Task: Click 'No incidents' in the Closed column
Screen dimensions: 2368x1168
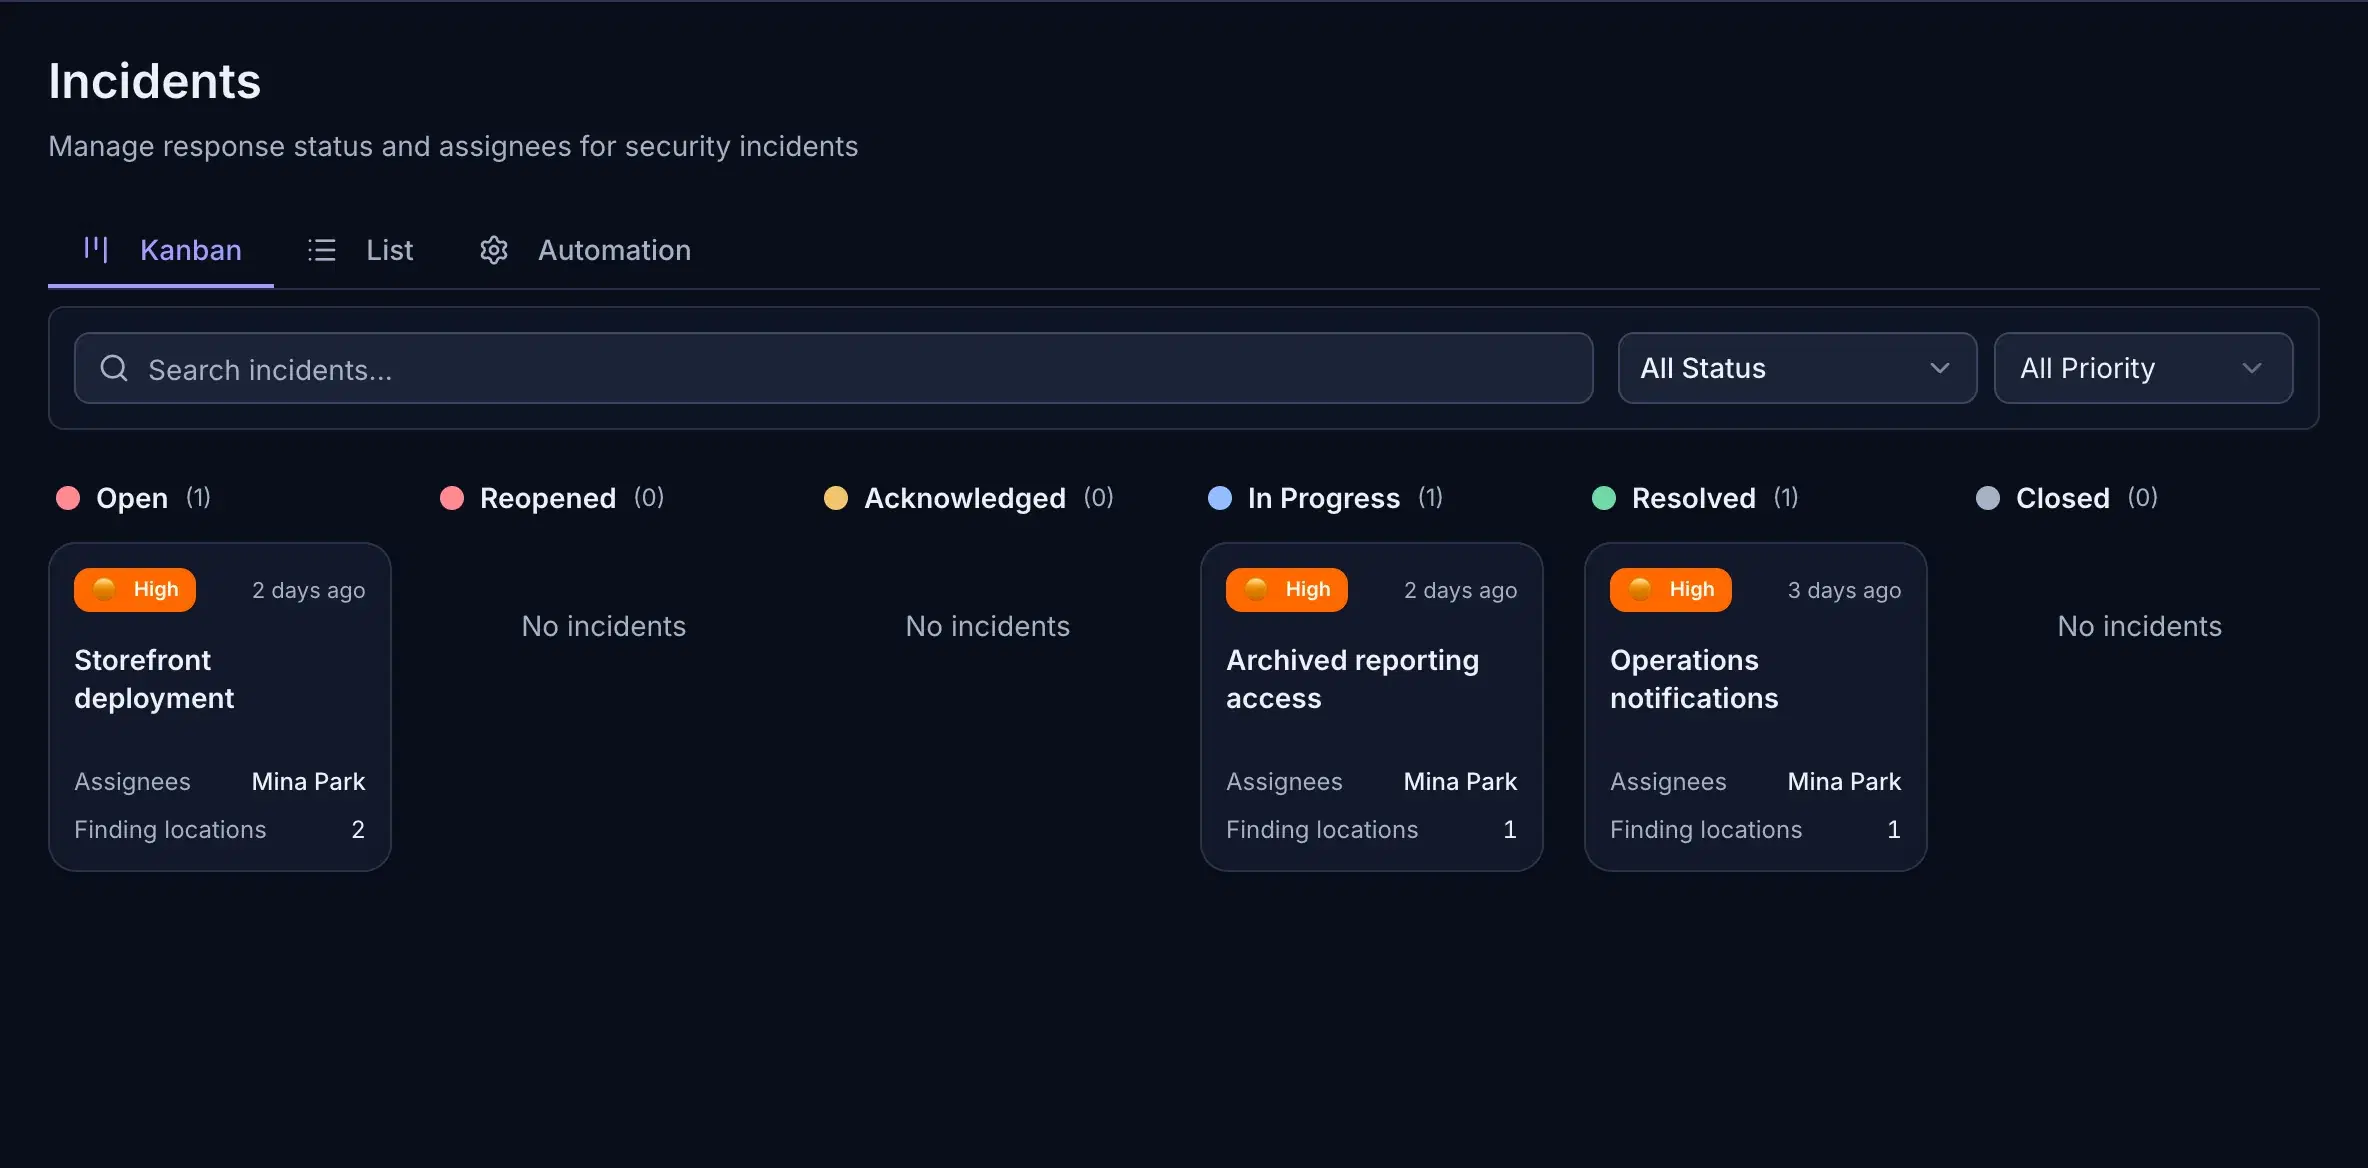Action: coord(2139,626)
